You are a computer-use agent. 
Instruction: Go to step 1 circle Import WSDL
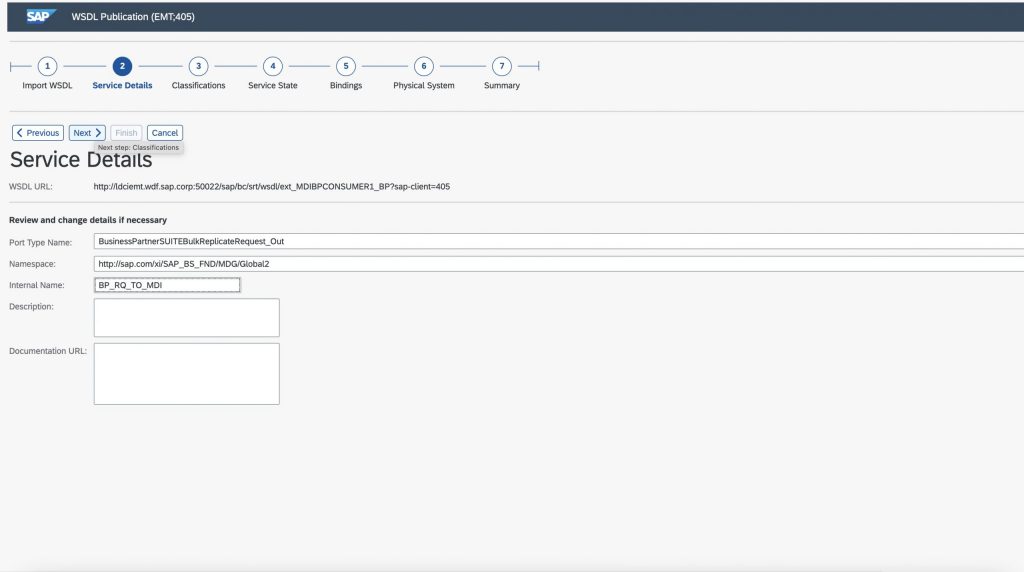pos(47,66)
